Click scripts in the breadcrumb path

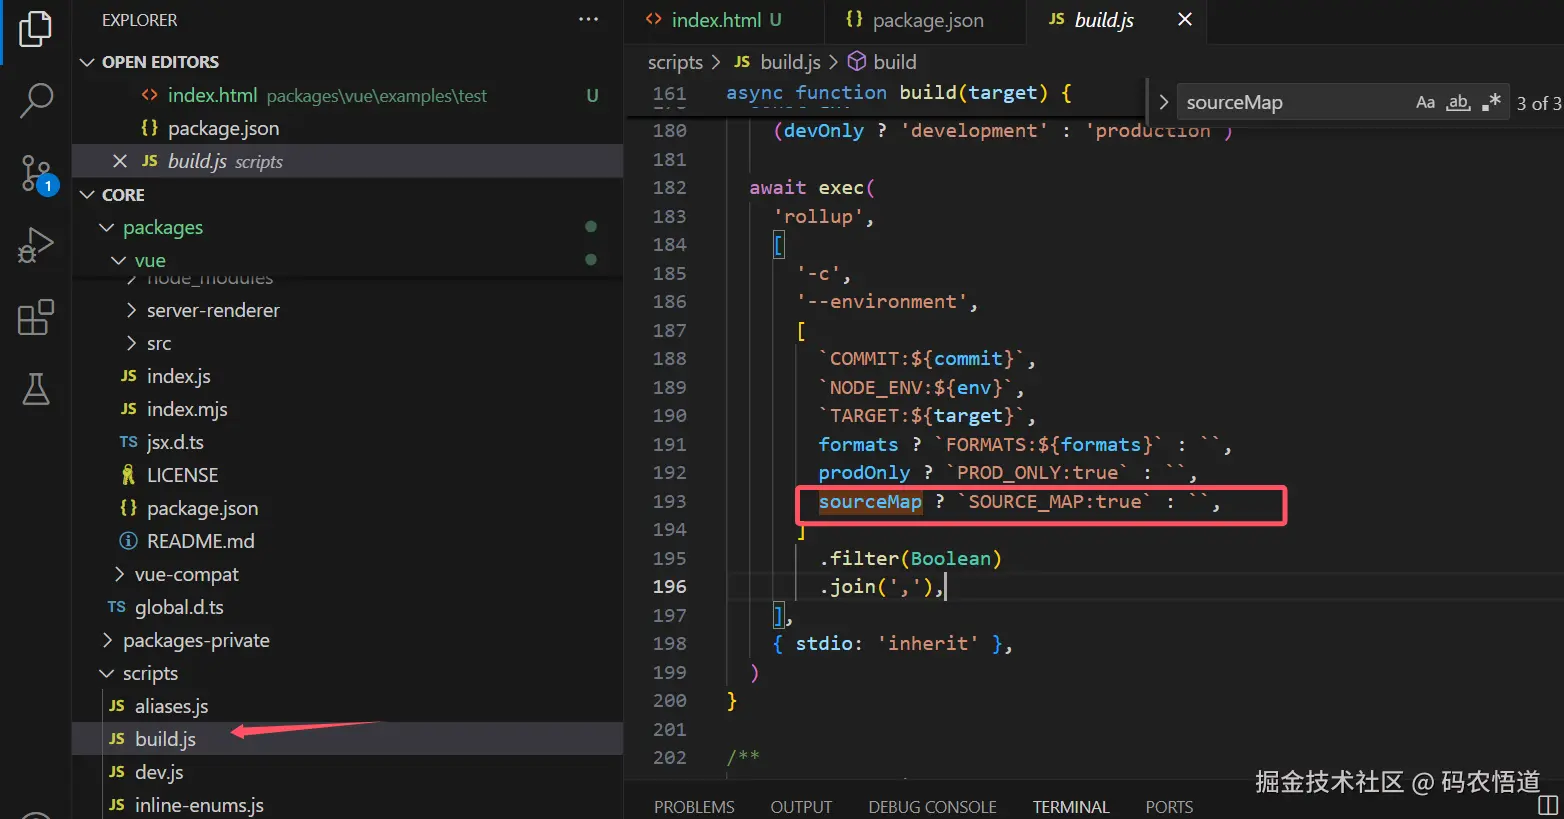click(675, 62)
